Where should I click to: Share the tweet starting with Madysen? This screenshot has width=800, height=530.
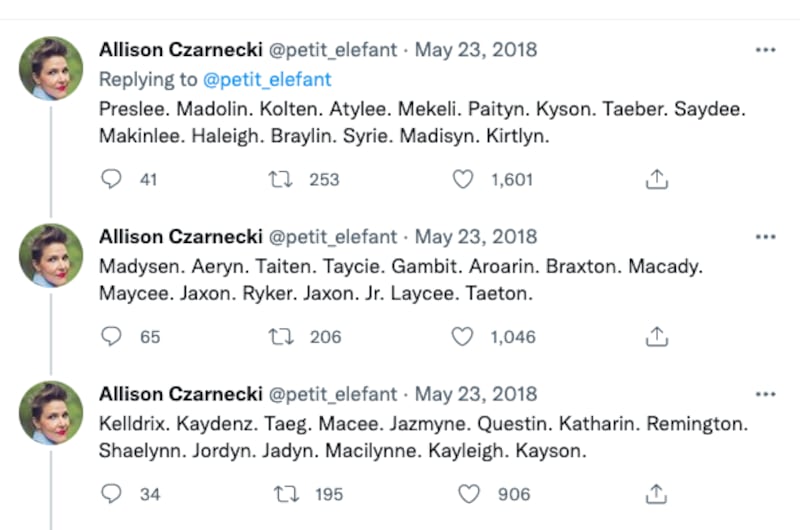(656, 337)
